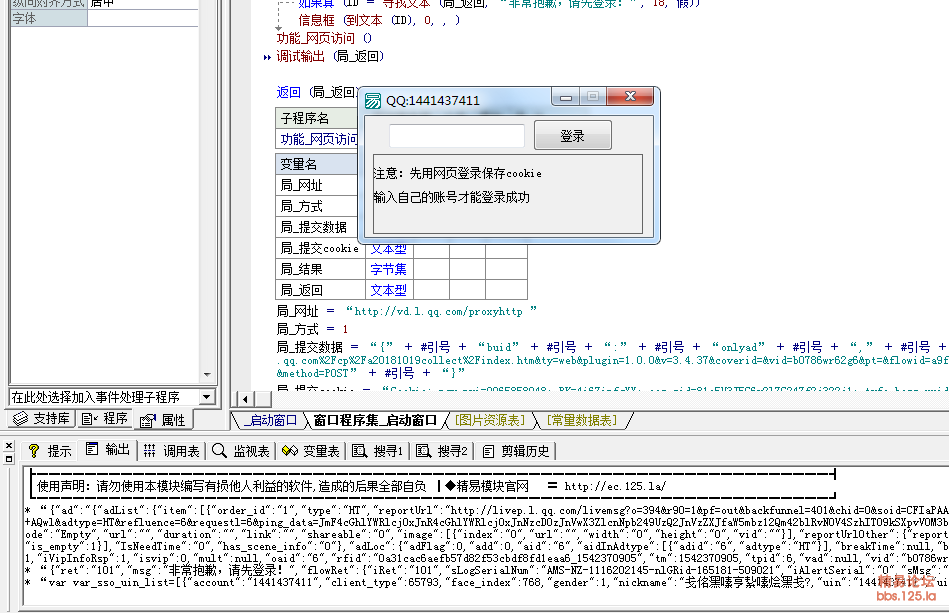Image resolution: width=949 pixels, height=613 pixels.
Task: Switch to the 支持库 panel tab
Action: coord(41,420)
